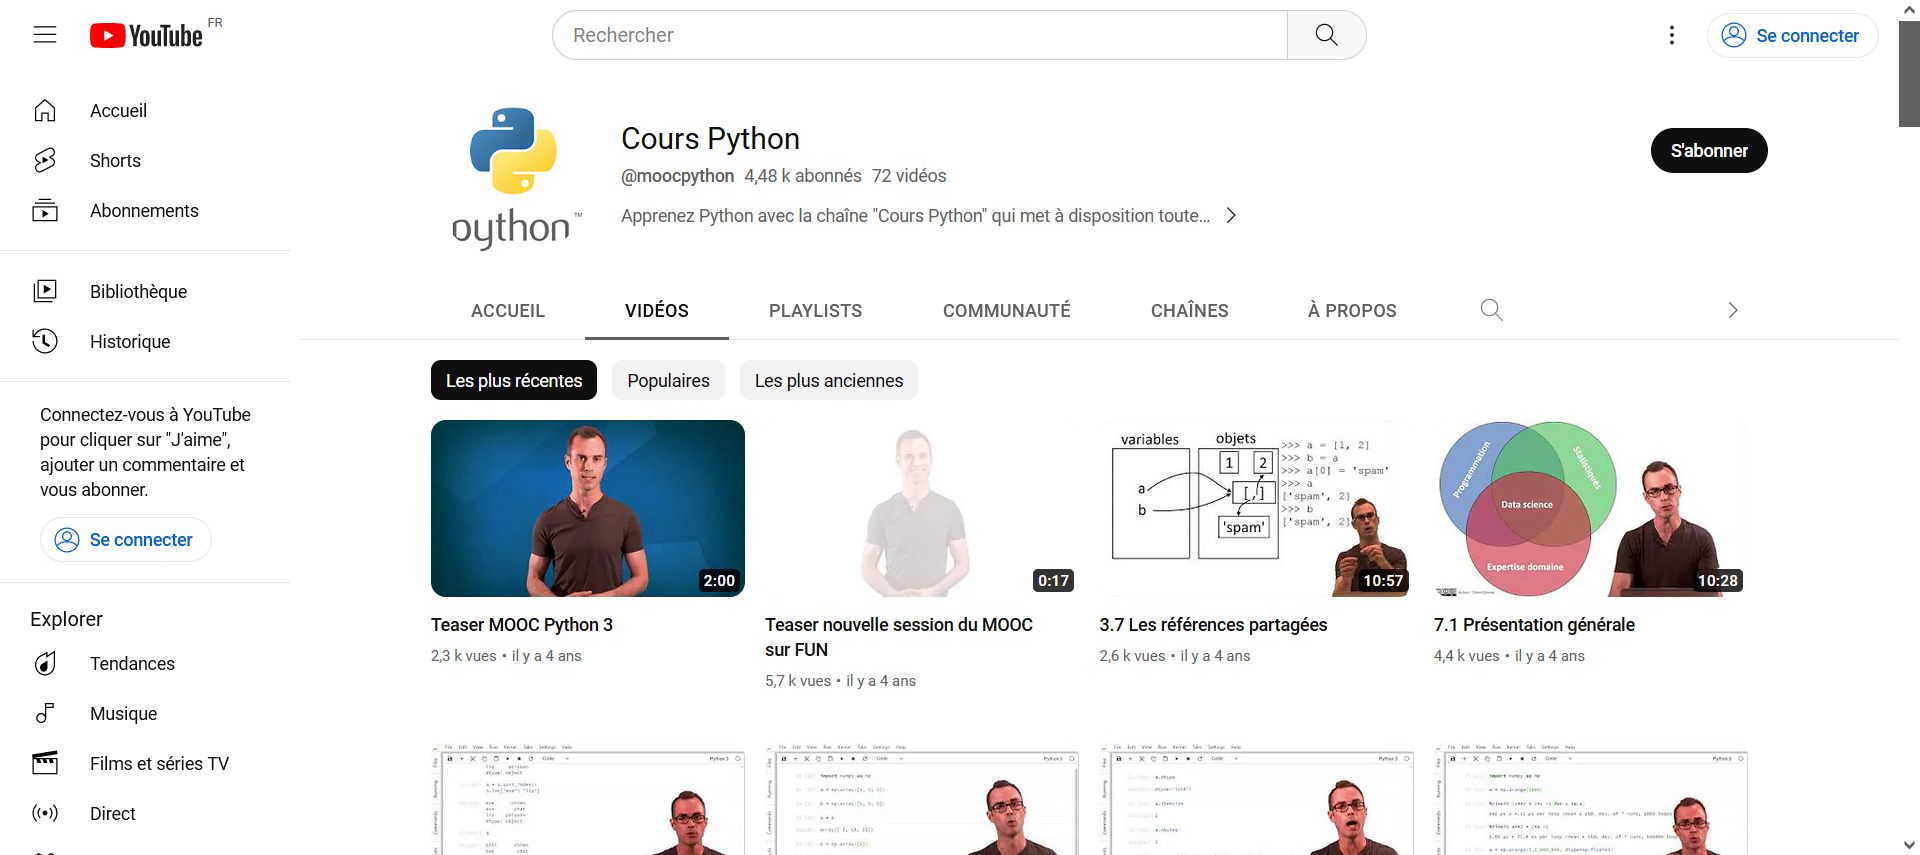Viewport: 1920px width, 855px height.
Task: Click the 7.1 Présentation générale title
Action: click(x=1534, y=624)
